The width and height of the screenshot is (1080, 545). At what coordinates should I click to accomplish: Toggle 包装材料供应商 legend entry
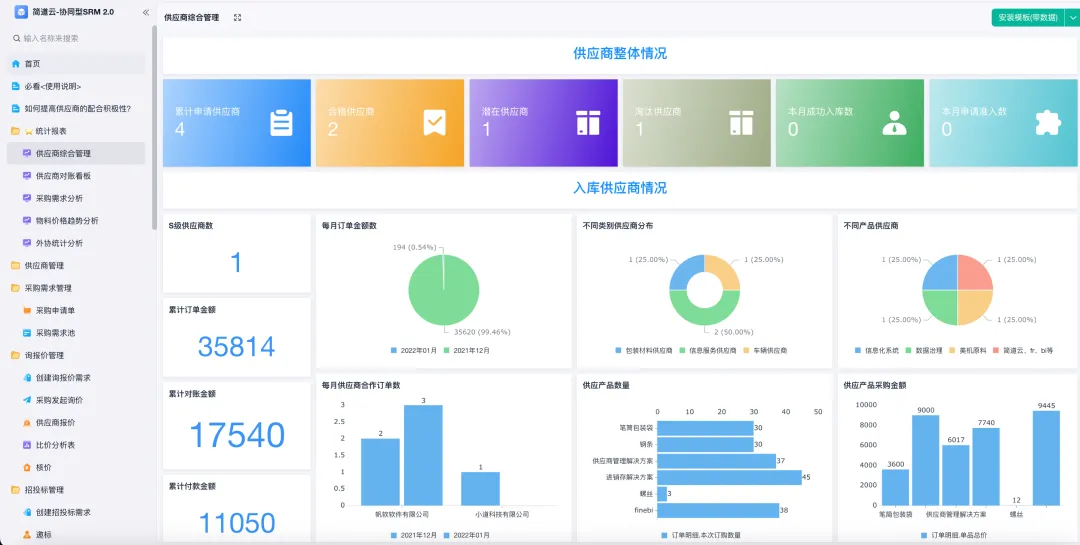[644, 351]
